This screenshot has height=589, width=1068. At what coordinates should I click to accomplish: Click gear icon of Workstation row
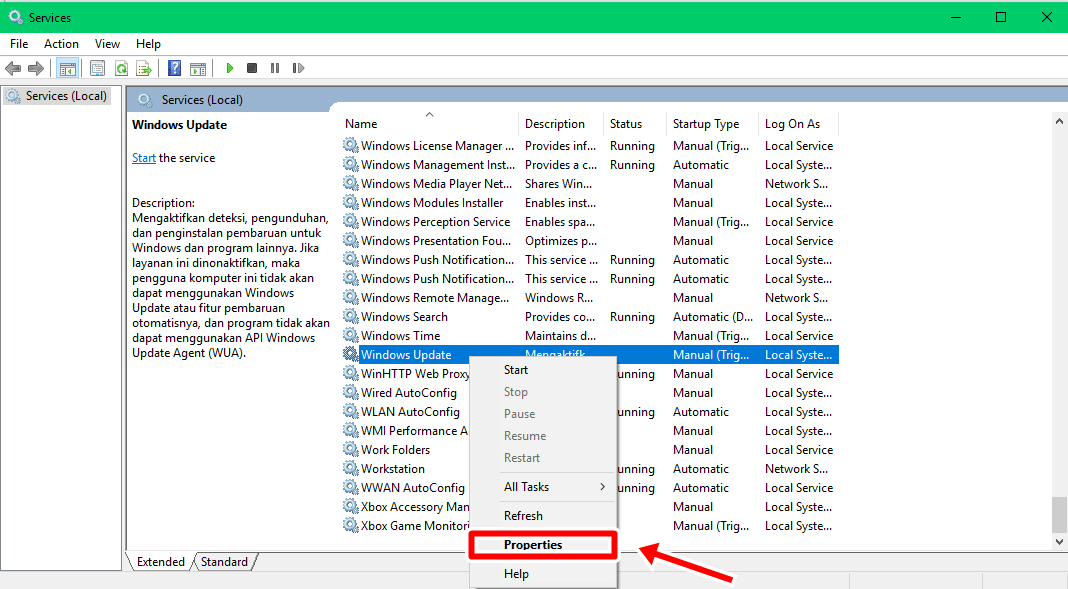pyautogui.click(x=350, y=468)
